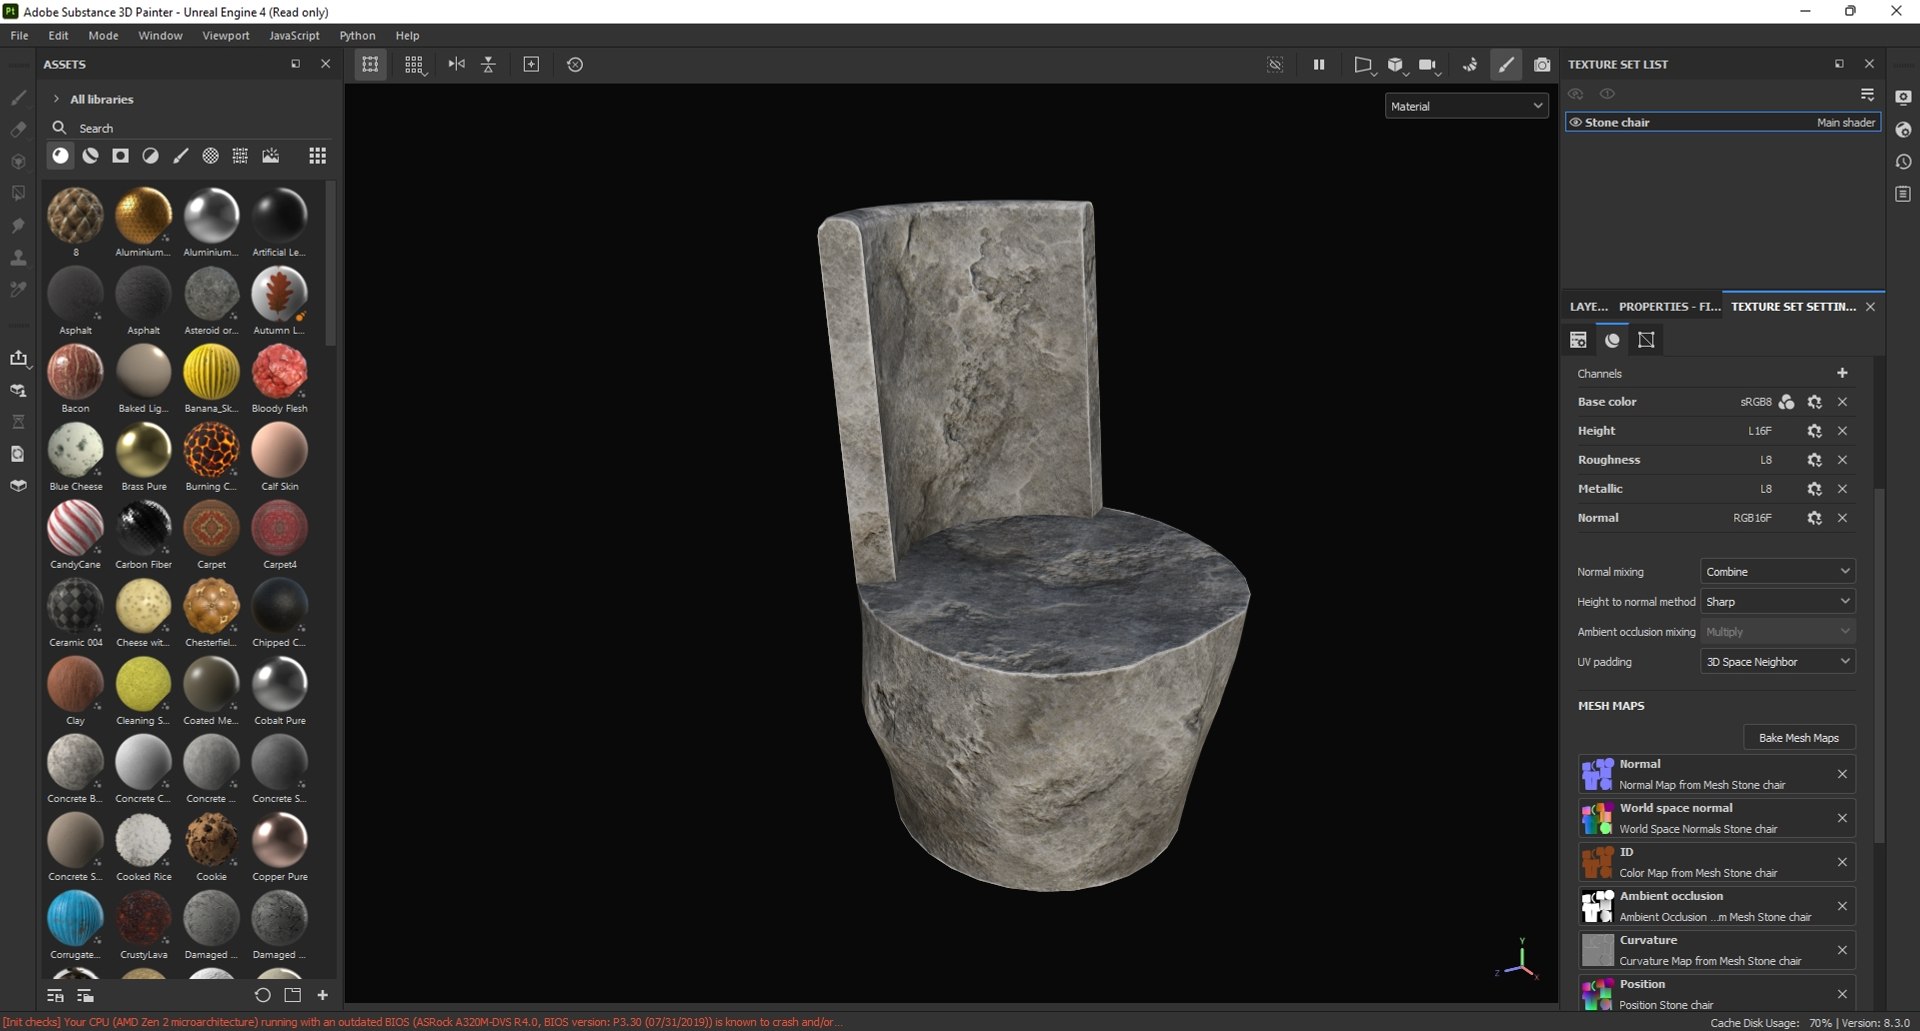Add a new channel with the plus icon
1920x1031 pixels.
[1842, 373]
